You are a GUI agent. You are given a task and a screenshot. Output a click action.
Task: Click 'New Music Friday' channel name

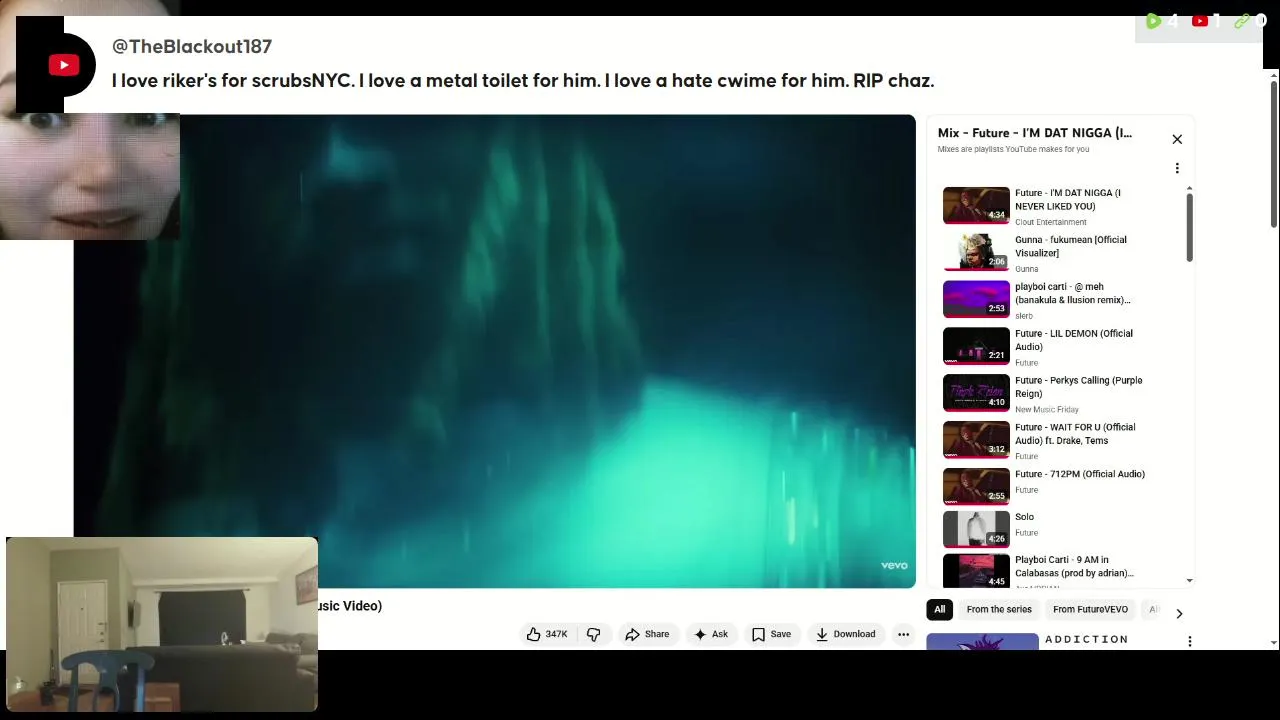click(x=1046, y=409)
